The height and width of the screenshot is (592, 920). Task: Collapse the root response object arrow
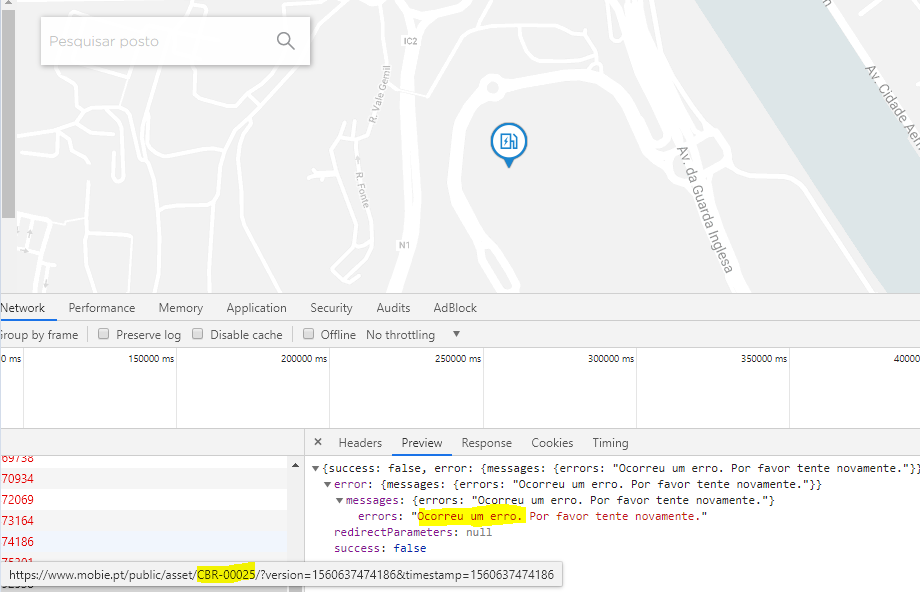click(316, 468)
